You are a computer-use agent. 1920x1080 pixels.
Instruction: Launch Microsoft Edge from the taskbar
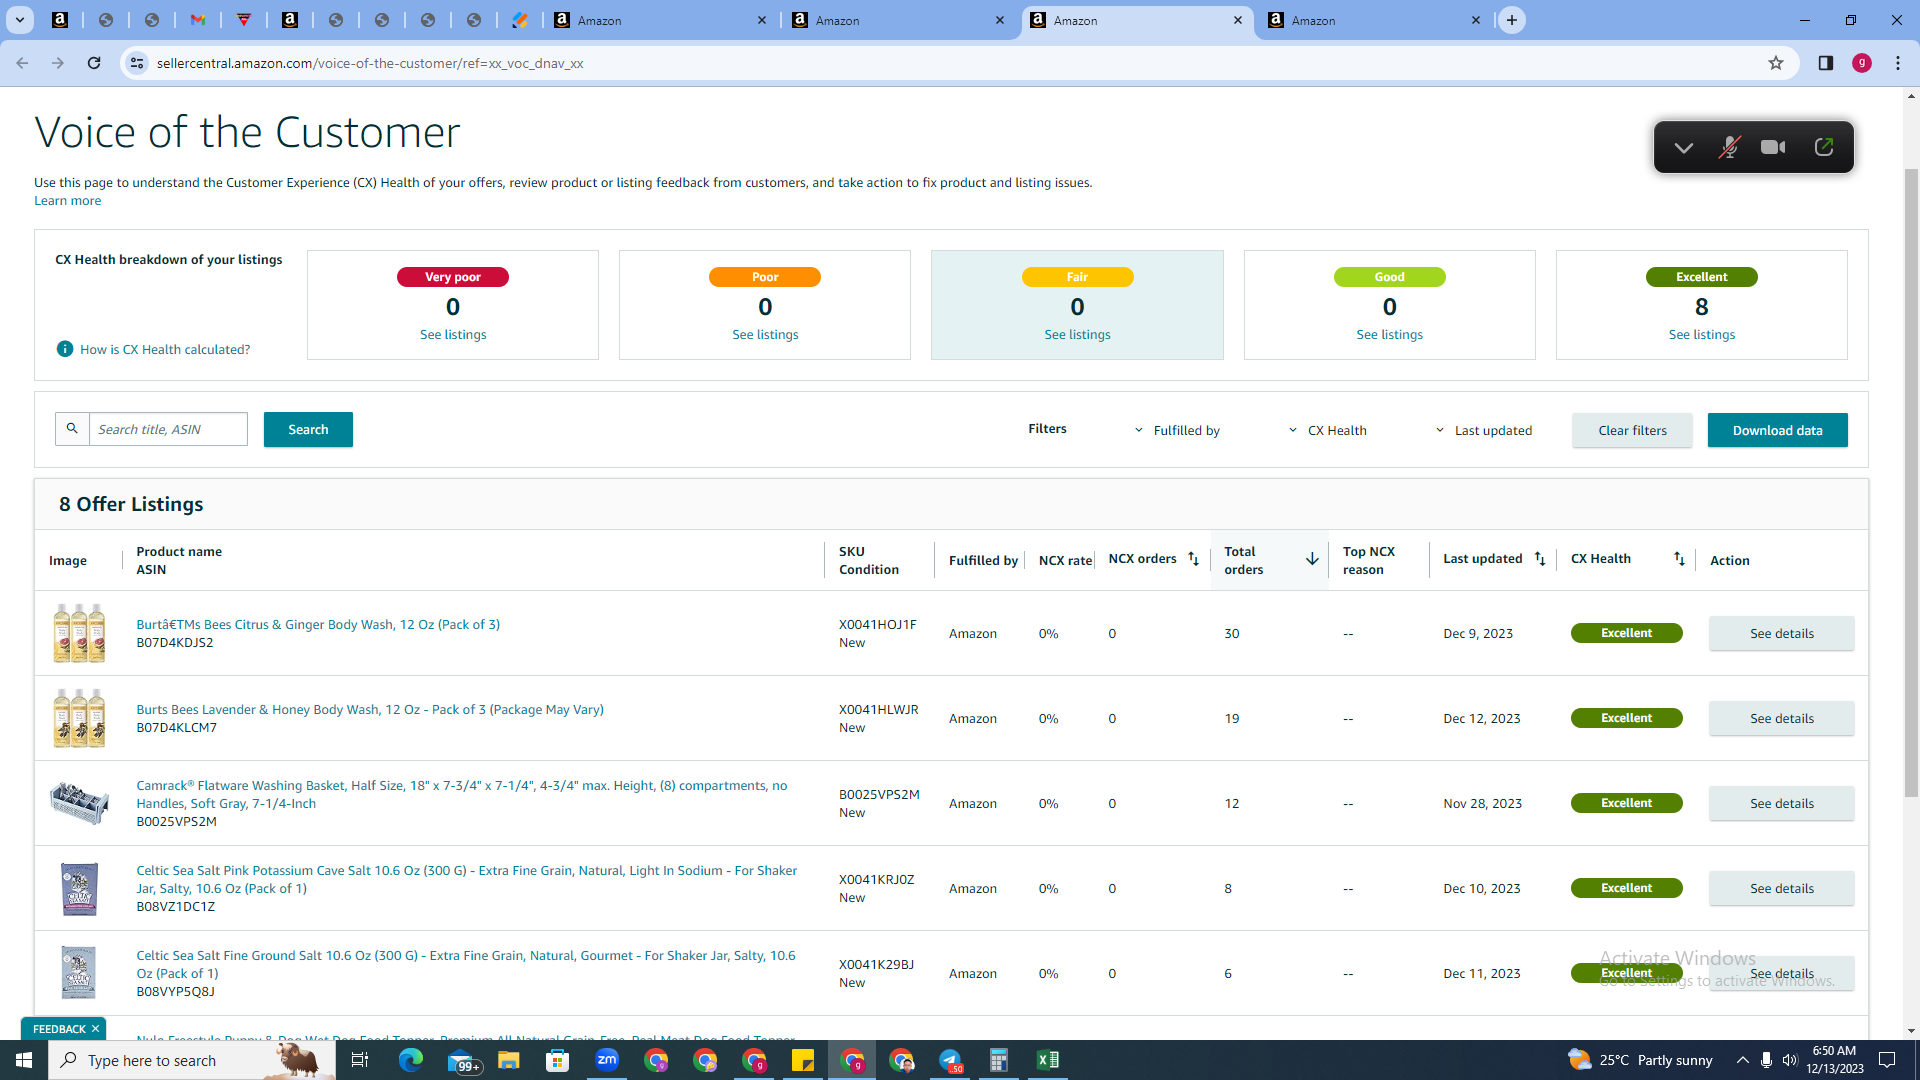pos(410,1060)
